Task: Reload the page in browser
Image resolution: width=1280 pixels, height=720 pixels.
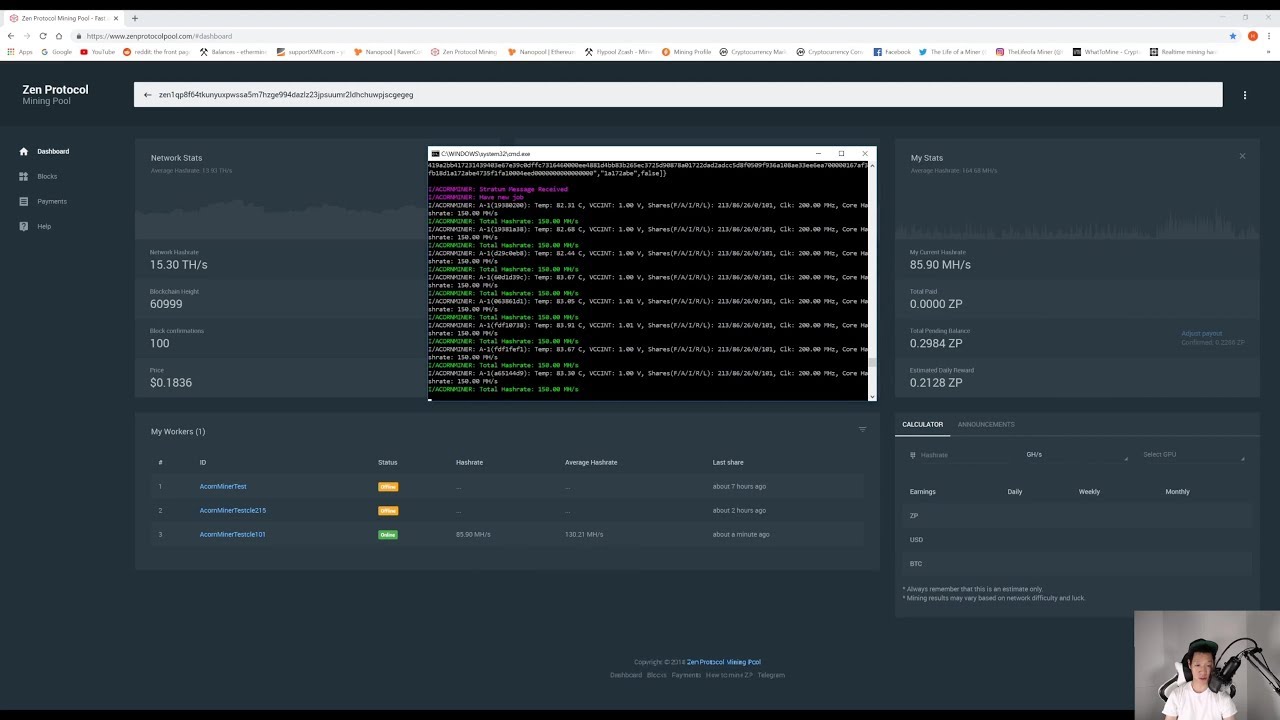Action: tap(43, 36)
